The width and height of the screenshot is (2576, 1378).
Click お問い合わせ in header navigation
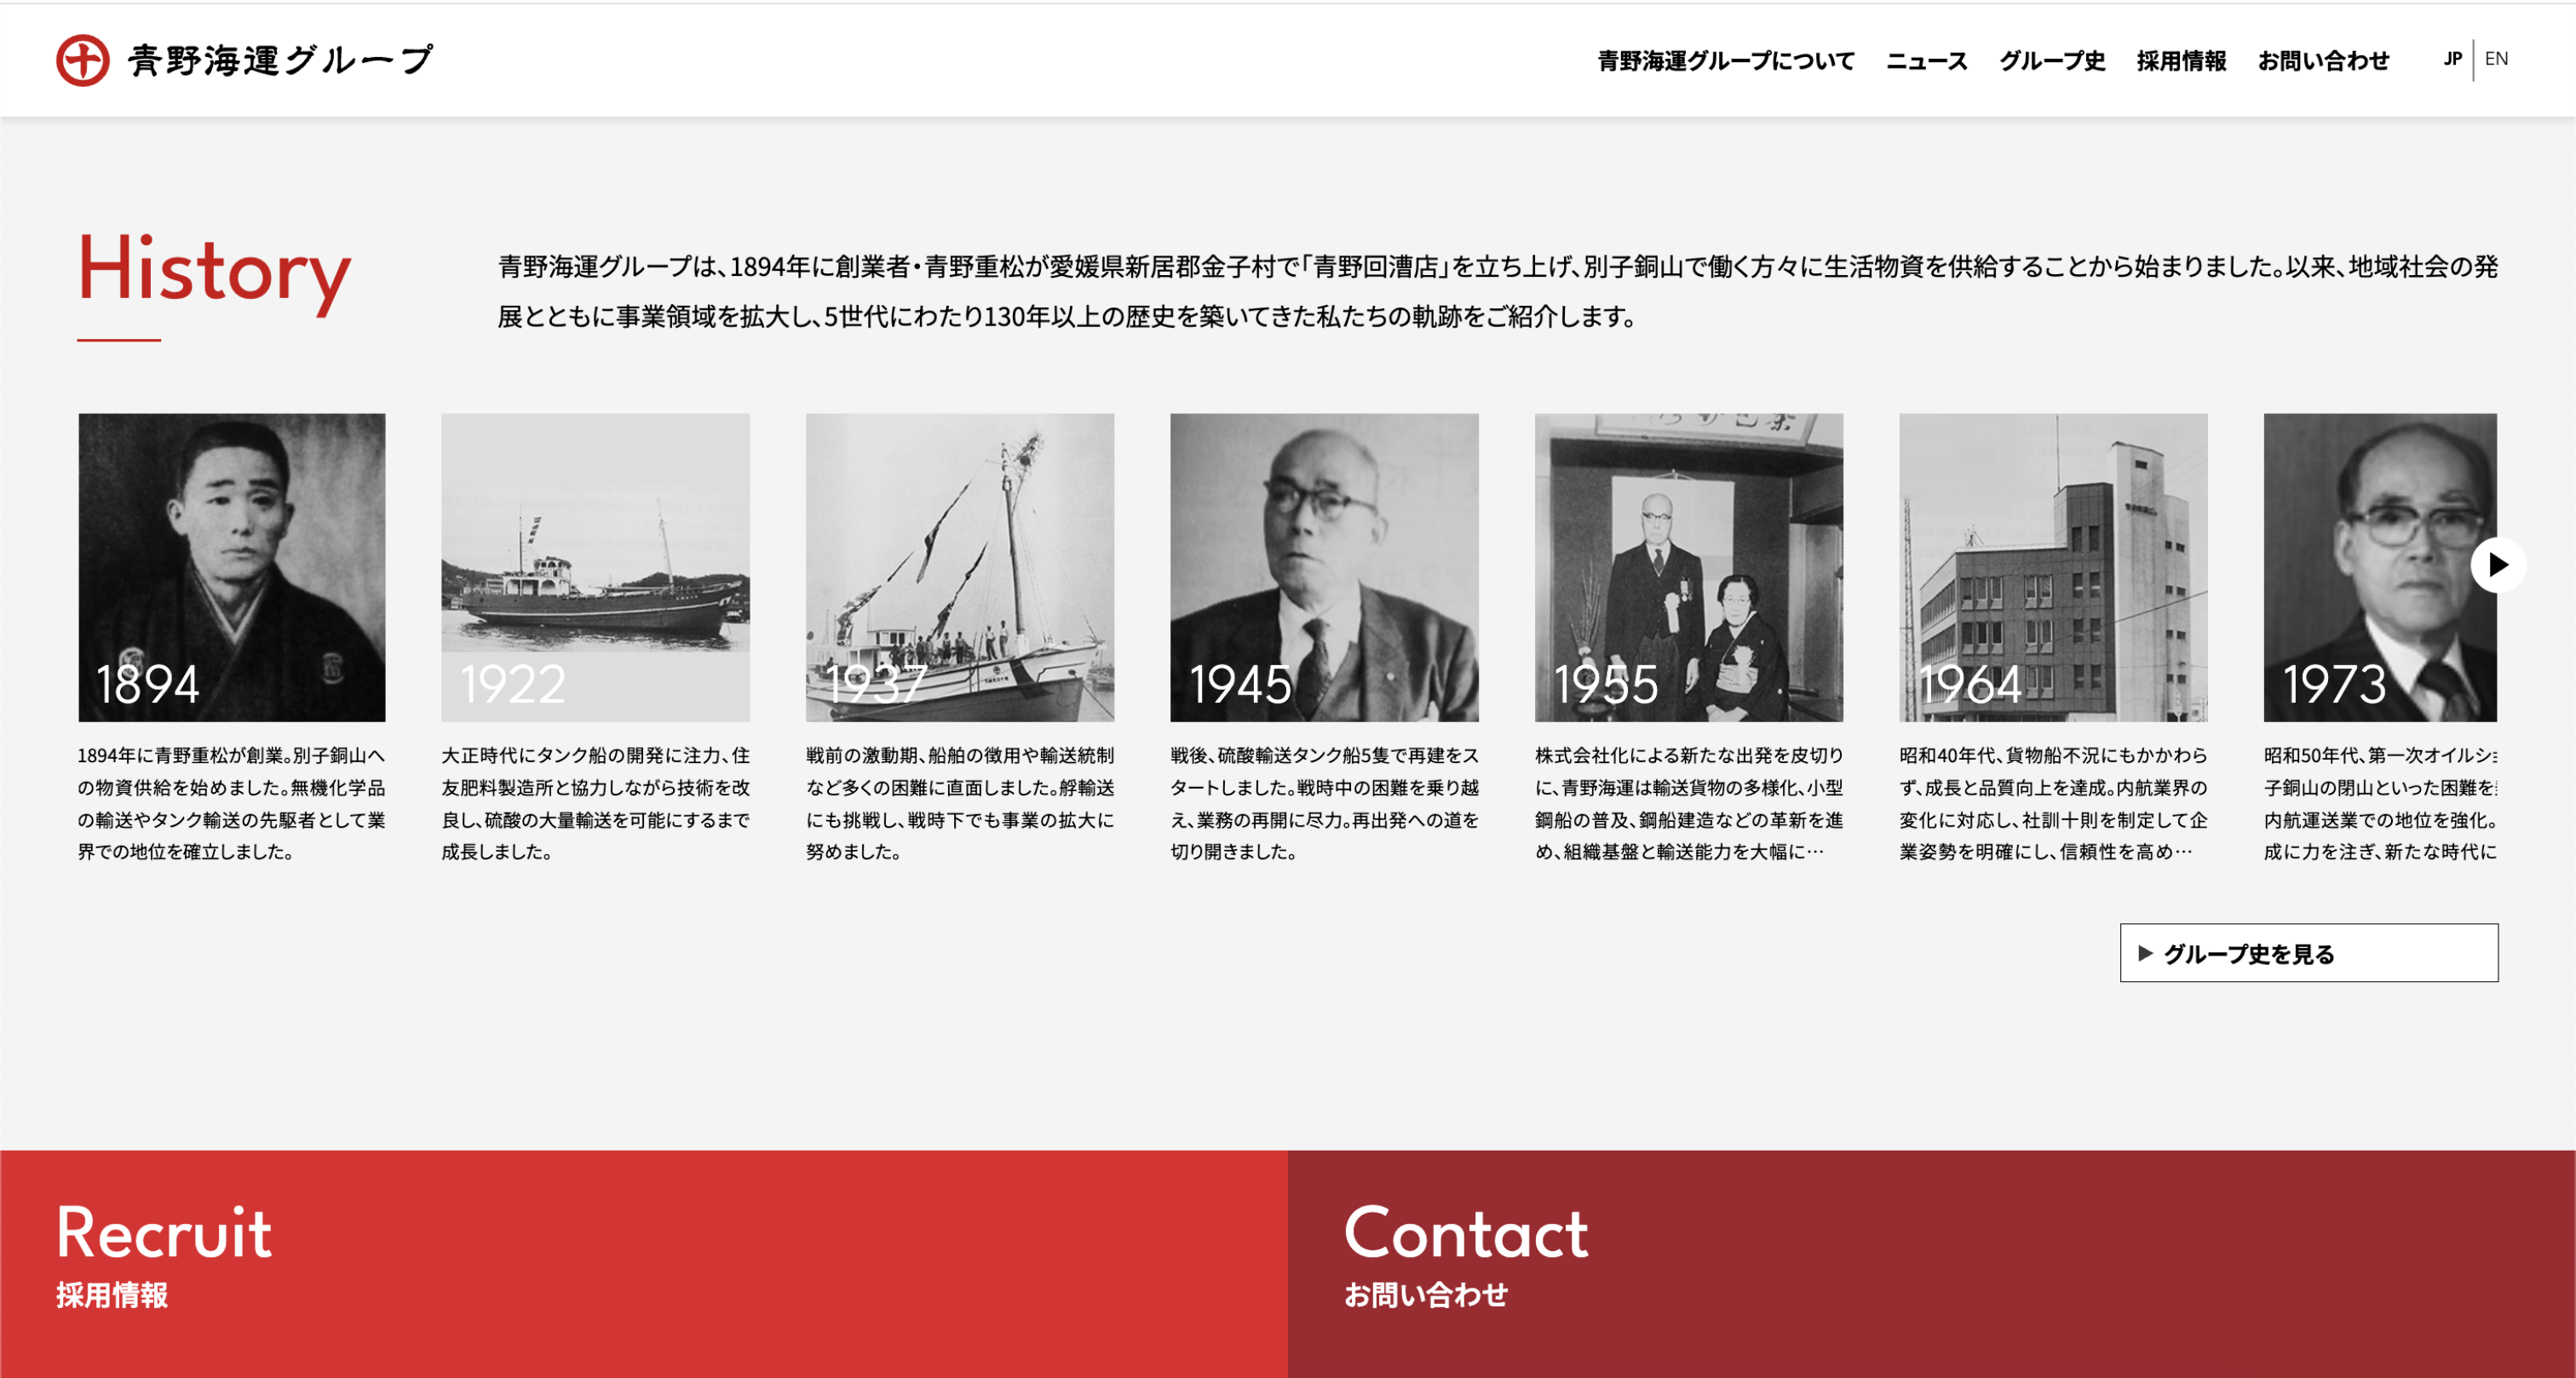pos(2323,61)
